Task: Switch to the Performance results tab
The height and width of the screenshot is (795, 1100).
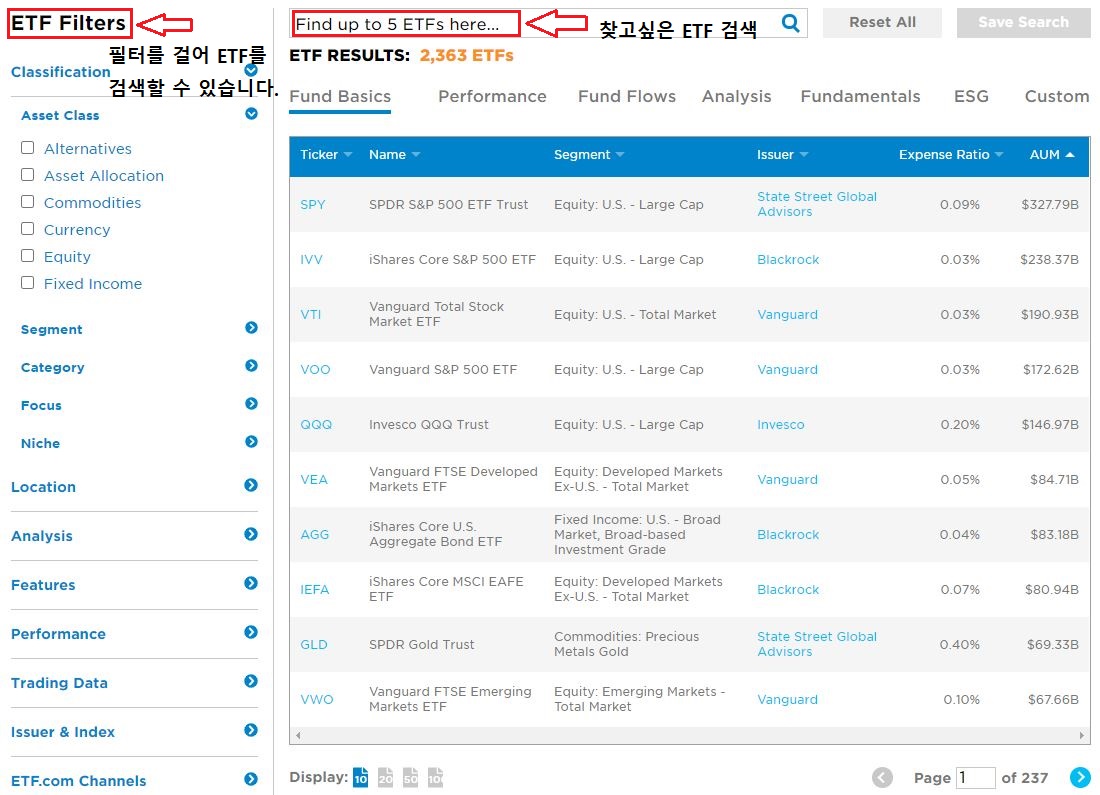Action: click(x=492, y=96)
